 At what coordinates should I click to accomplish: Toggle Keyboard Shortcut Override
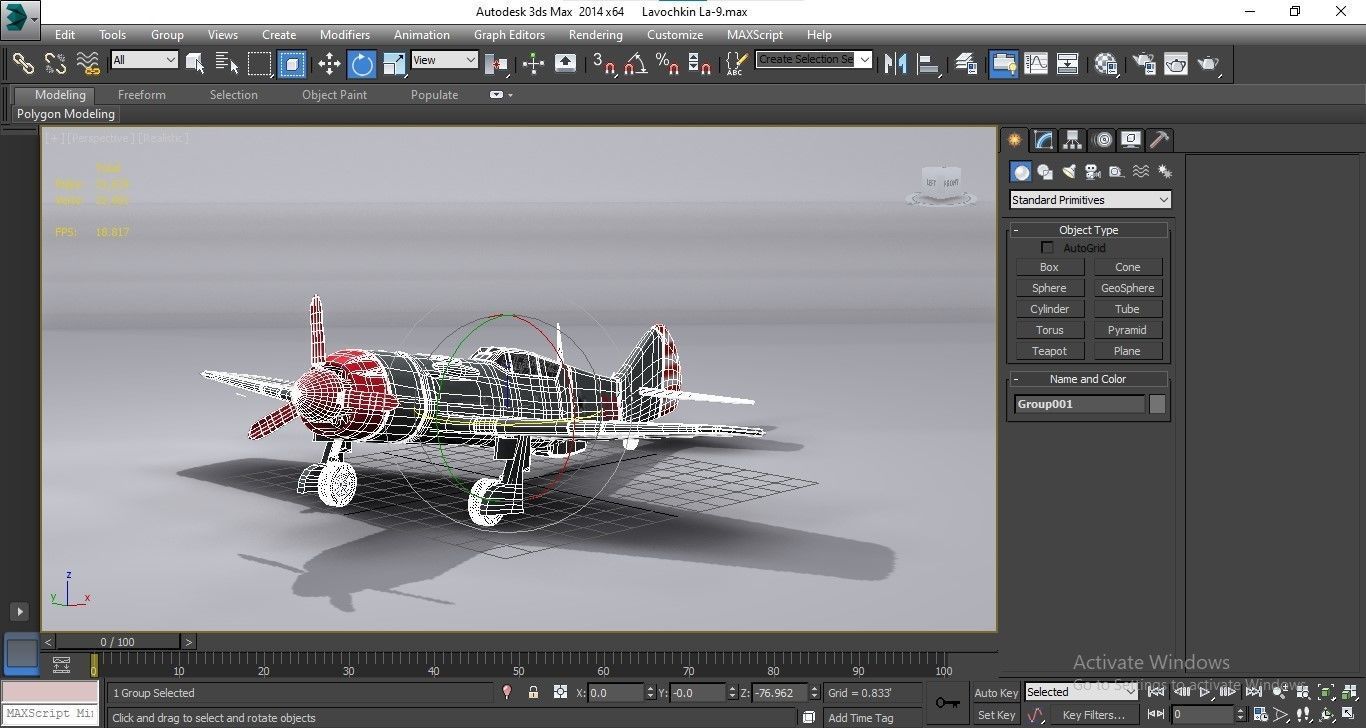565,64
